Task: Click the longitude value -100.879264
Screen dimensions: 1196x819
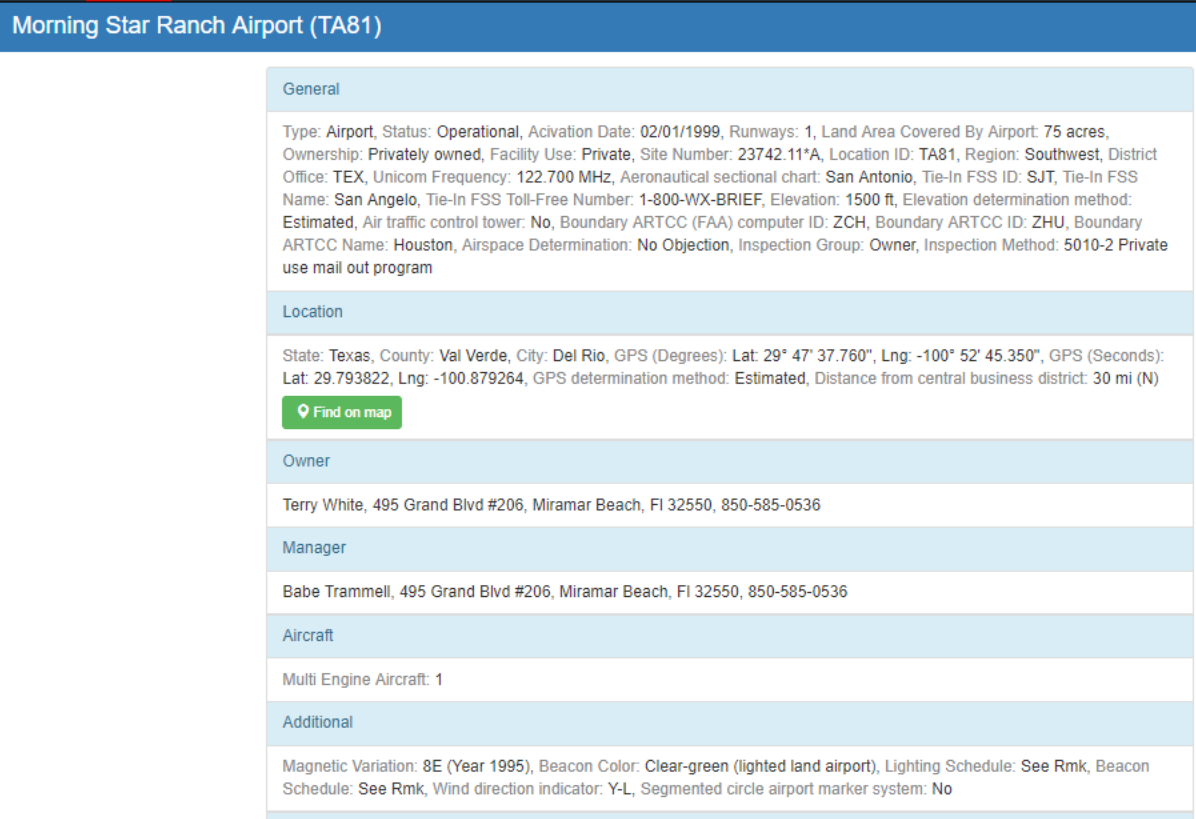Action: [478, 379]
